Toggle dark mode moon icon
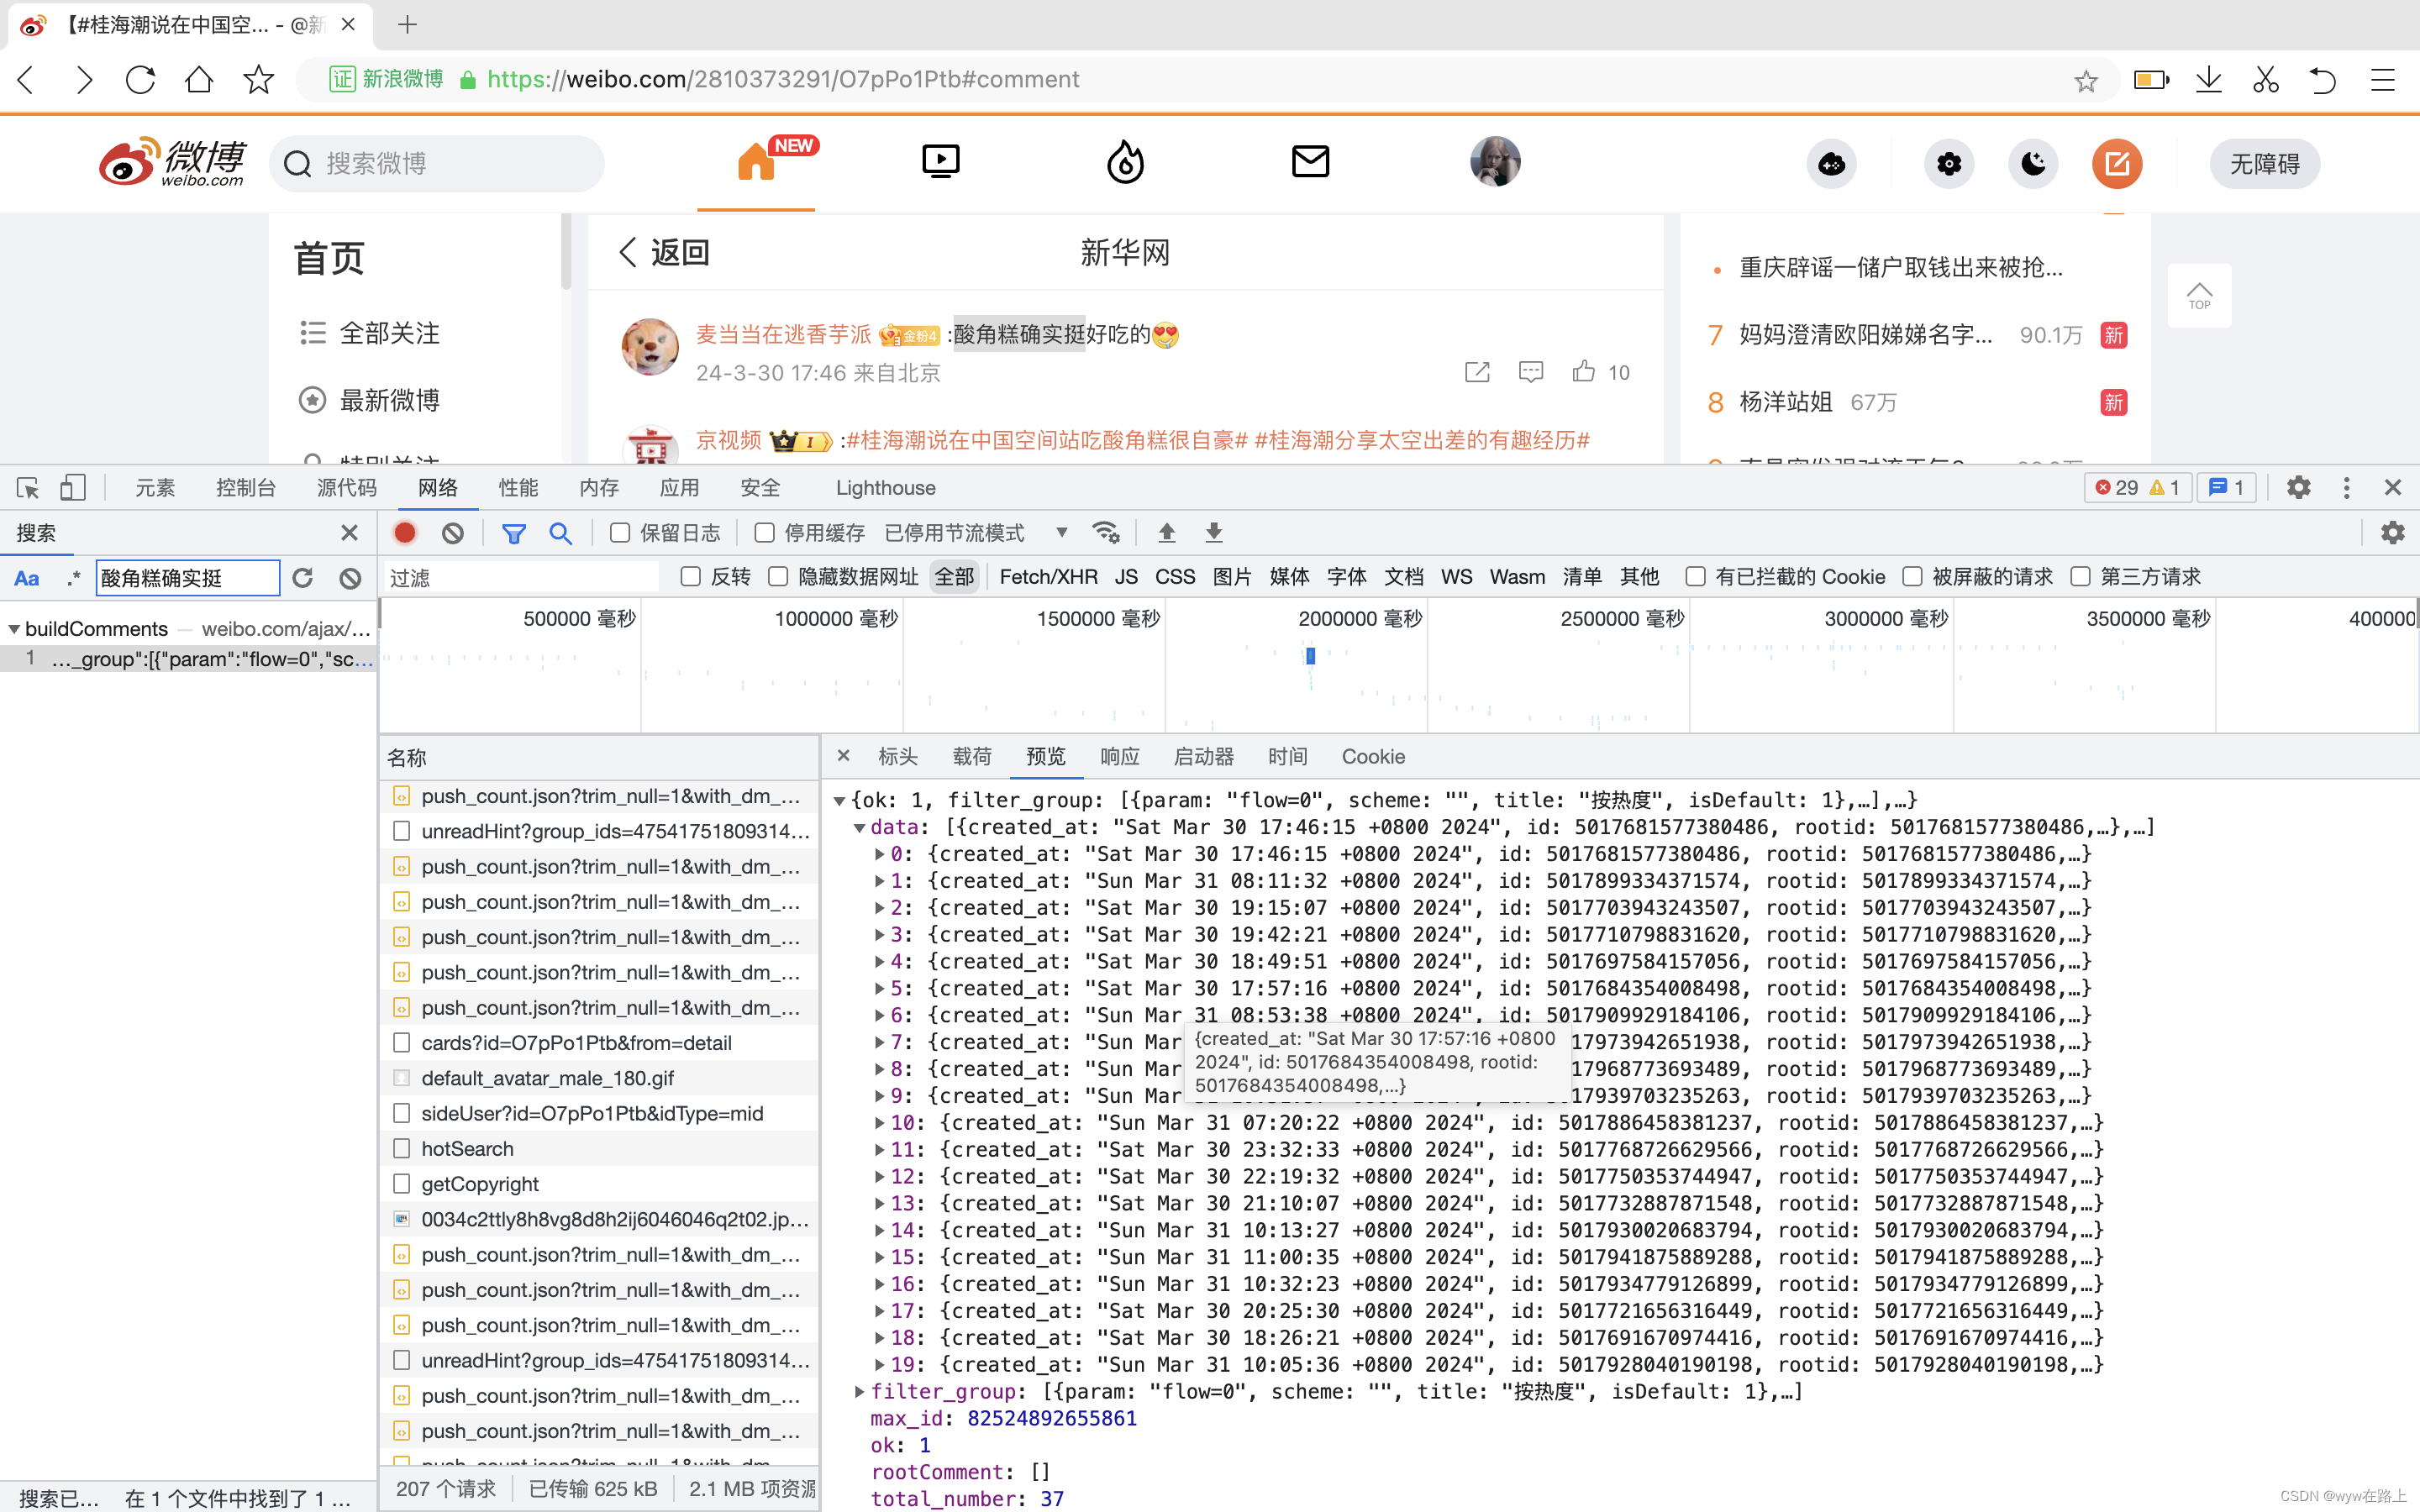The width and height of the screenshot is (2420, 1512). pos(2033,164)
